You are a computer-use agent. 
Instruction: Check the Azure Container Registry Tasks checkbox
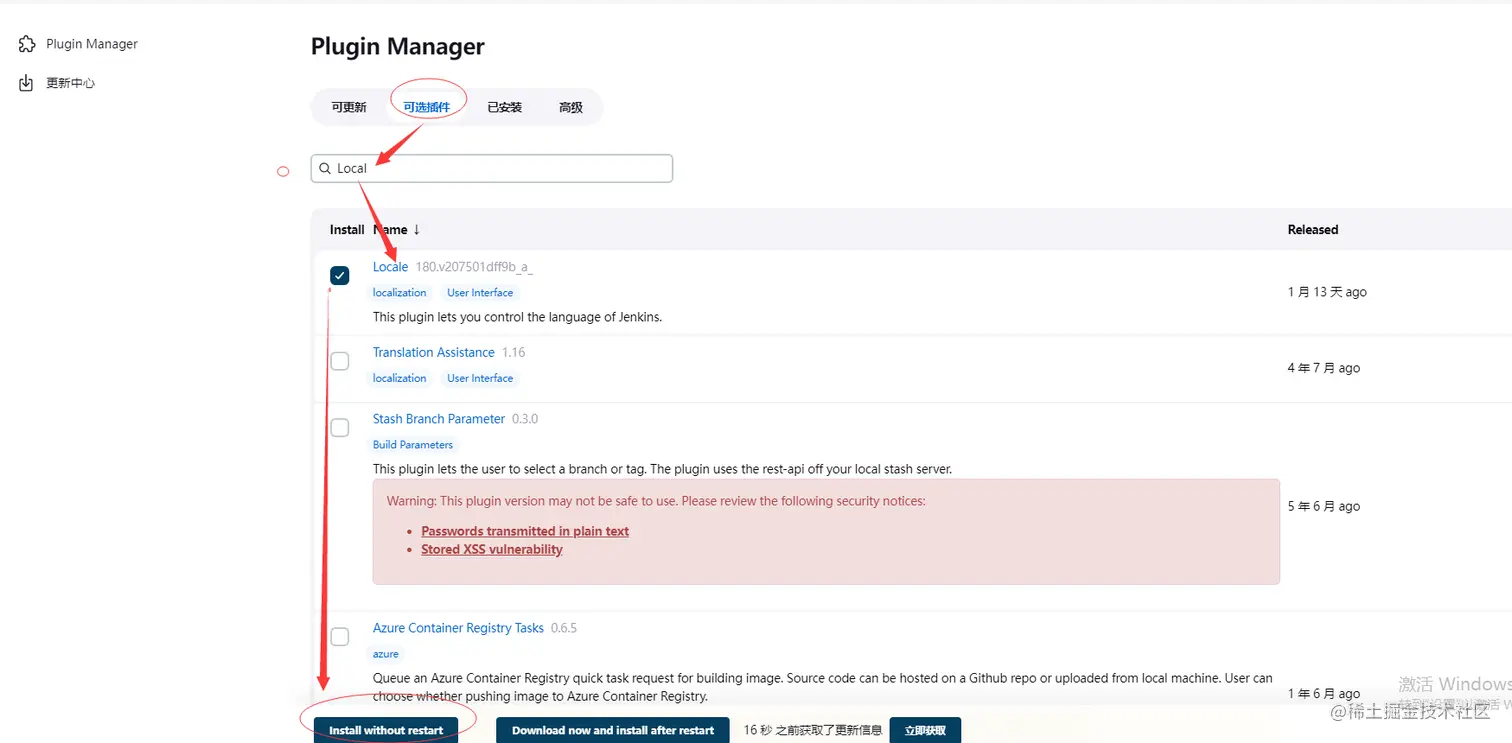pyautogui.click(x=340, y=636)
